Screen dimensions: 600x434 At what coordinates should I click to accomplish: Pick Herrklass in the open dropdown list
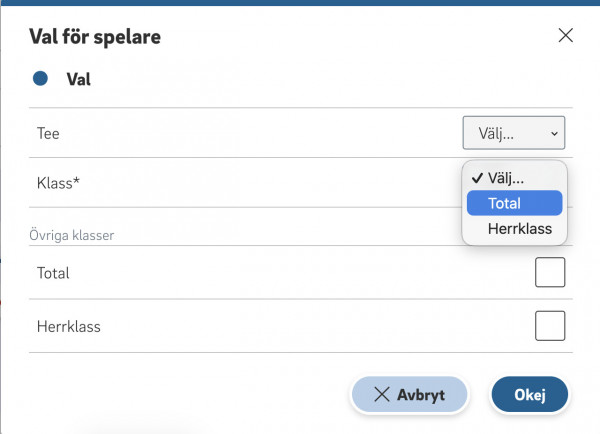click(514, 229)
